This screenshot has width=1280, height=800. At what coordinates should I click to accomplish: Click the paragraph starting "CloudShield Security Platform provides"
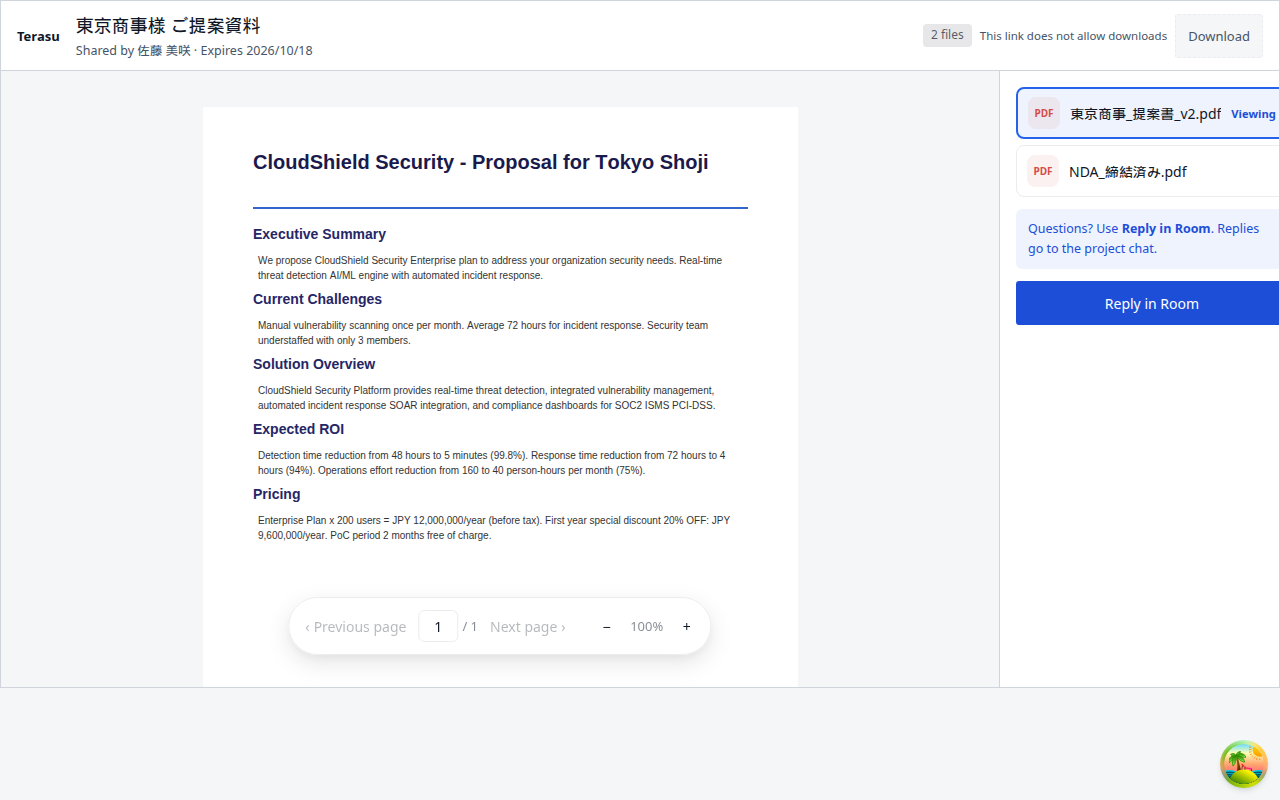pyautogui.click(x=487, y=398)
